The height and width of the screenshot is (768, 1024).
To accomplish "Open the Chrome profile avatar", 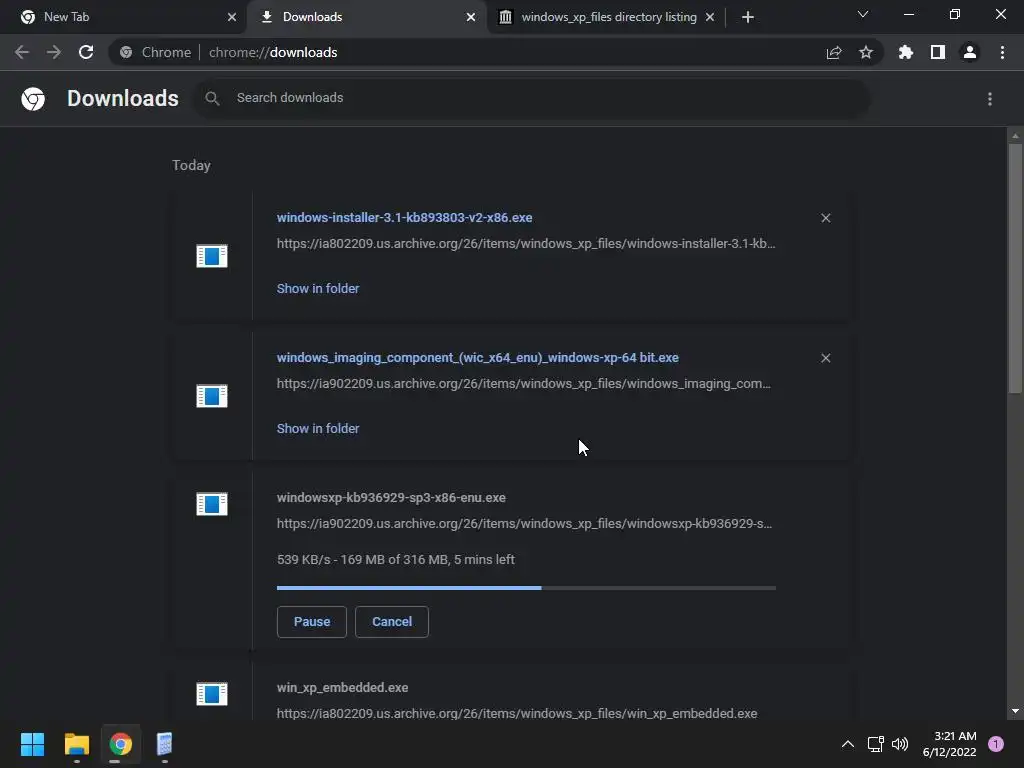I will coord(970,52).
